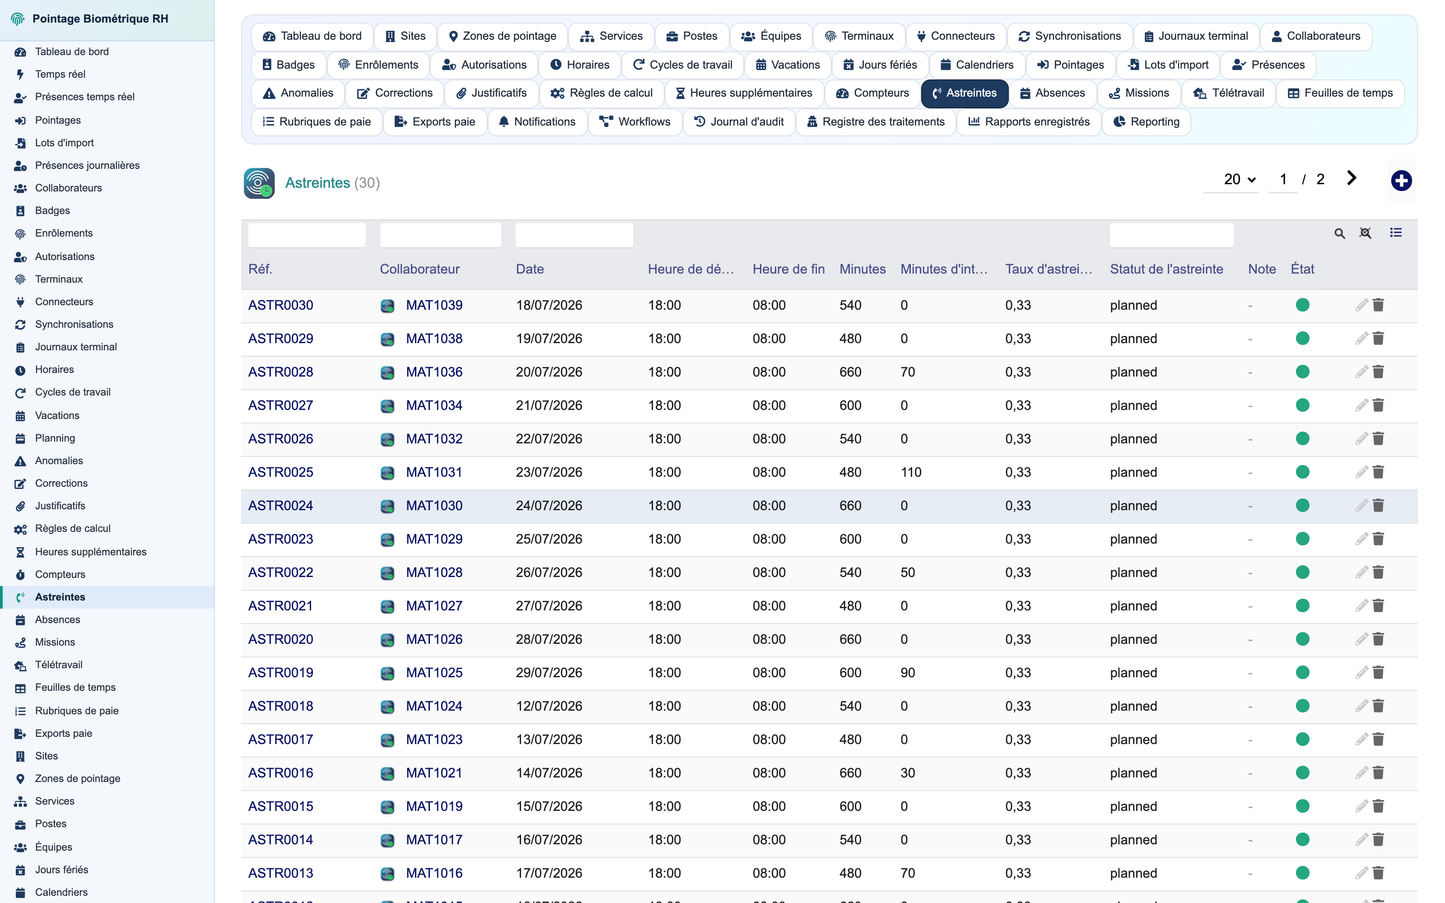The image size is (1445, 903).
Task: Click the Pointage Biométrique RH fingerprint logo
Action: [x=17, y=19]
